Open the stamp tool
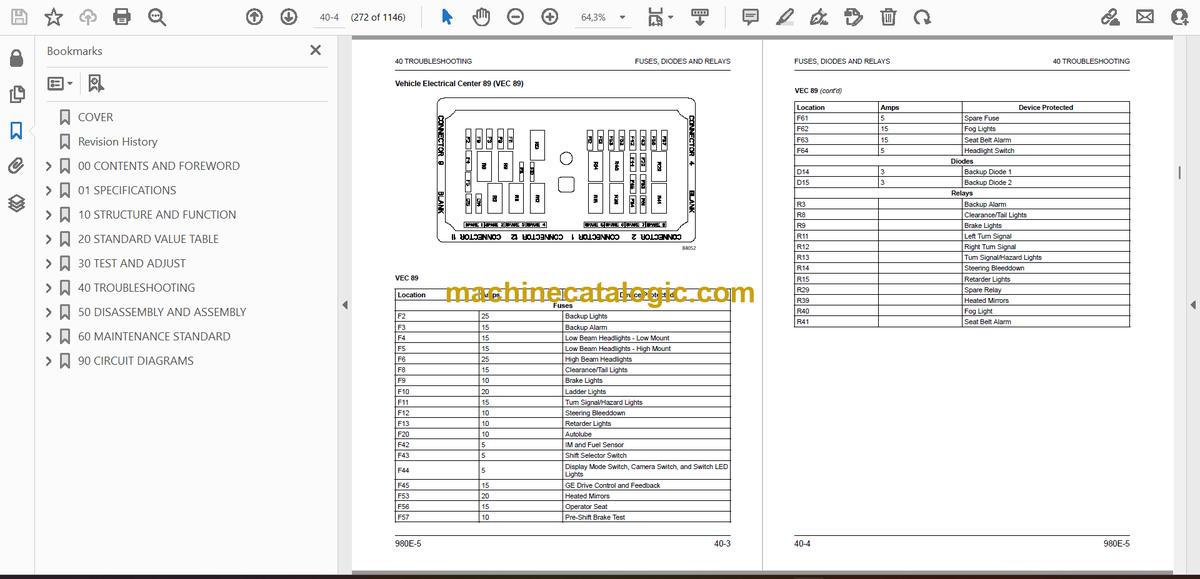 (853, 17)
